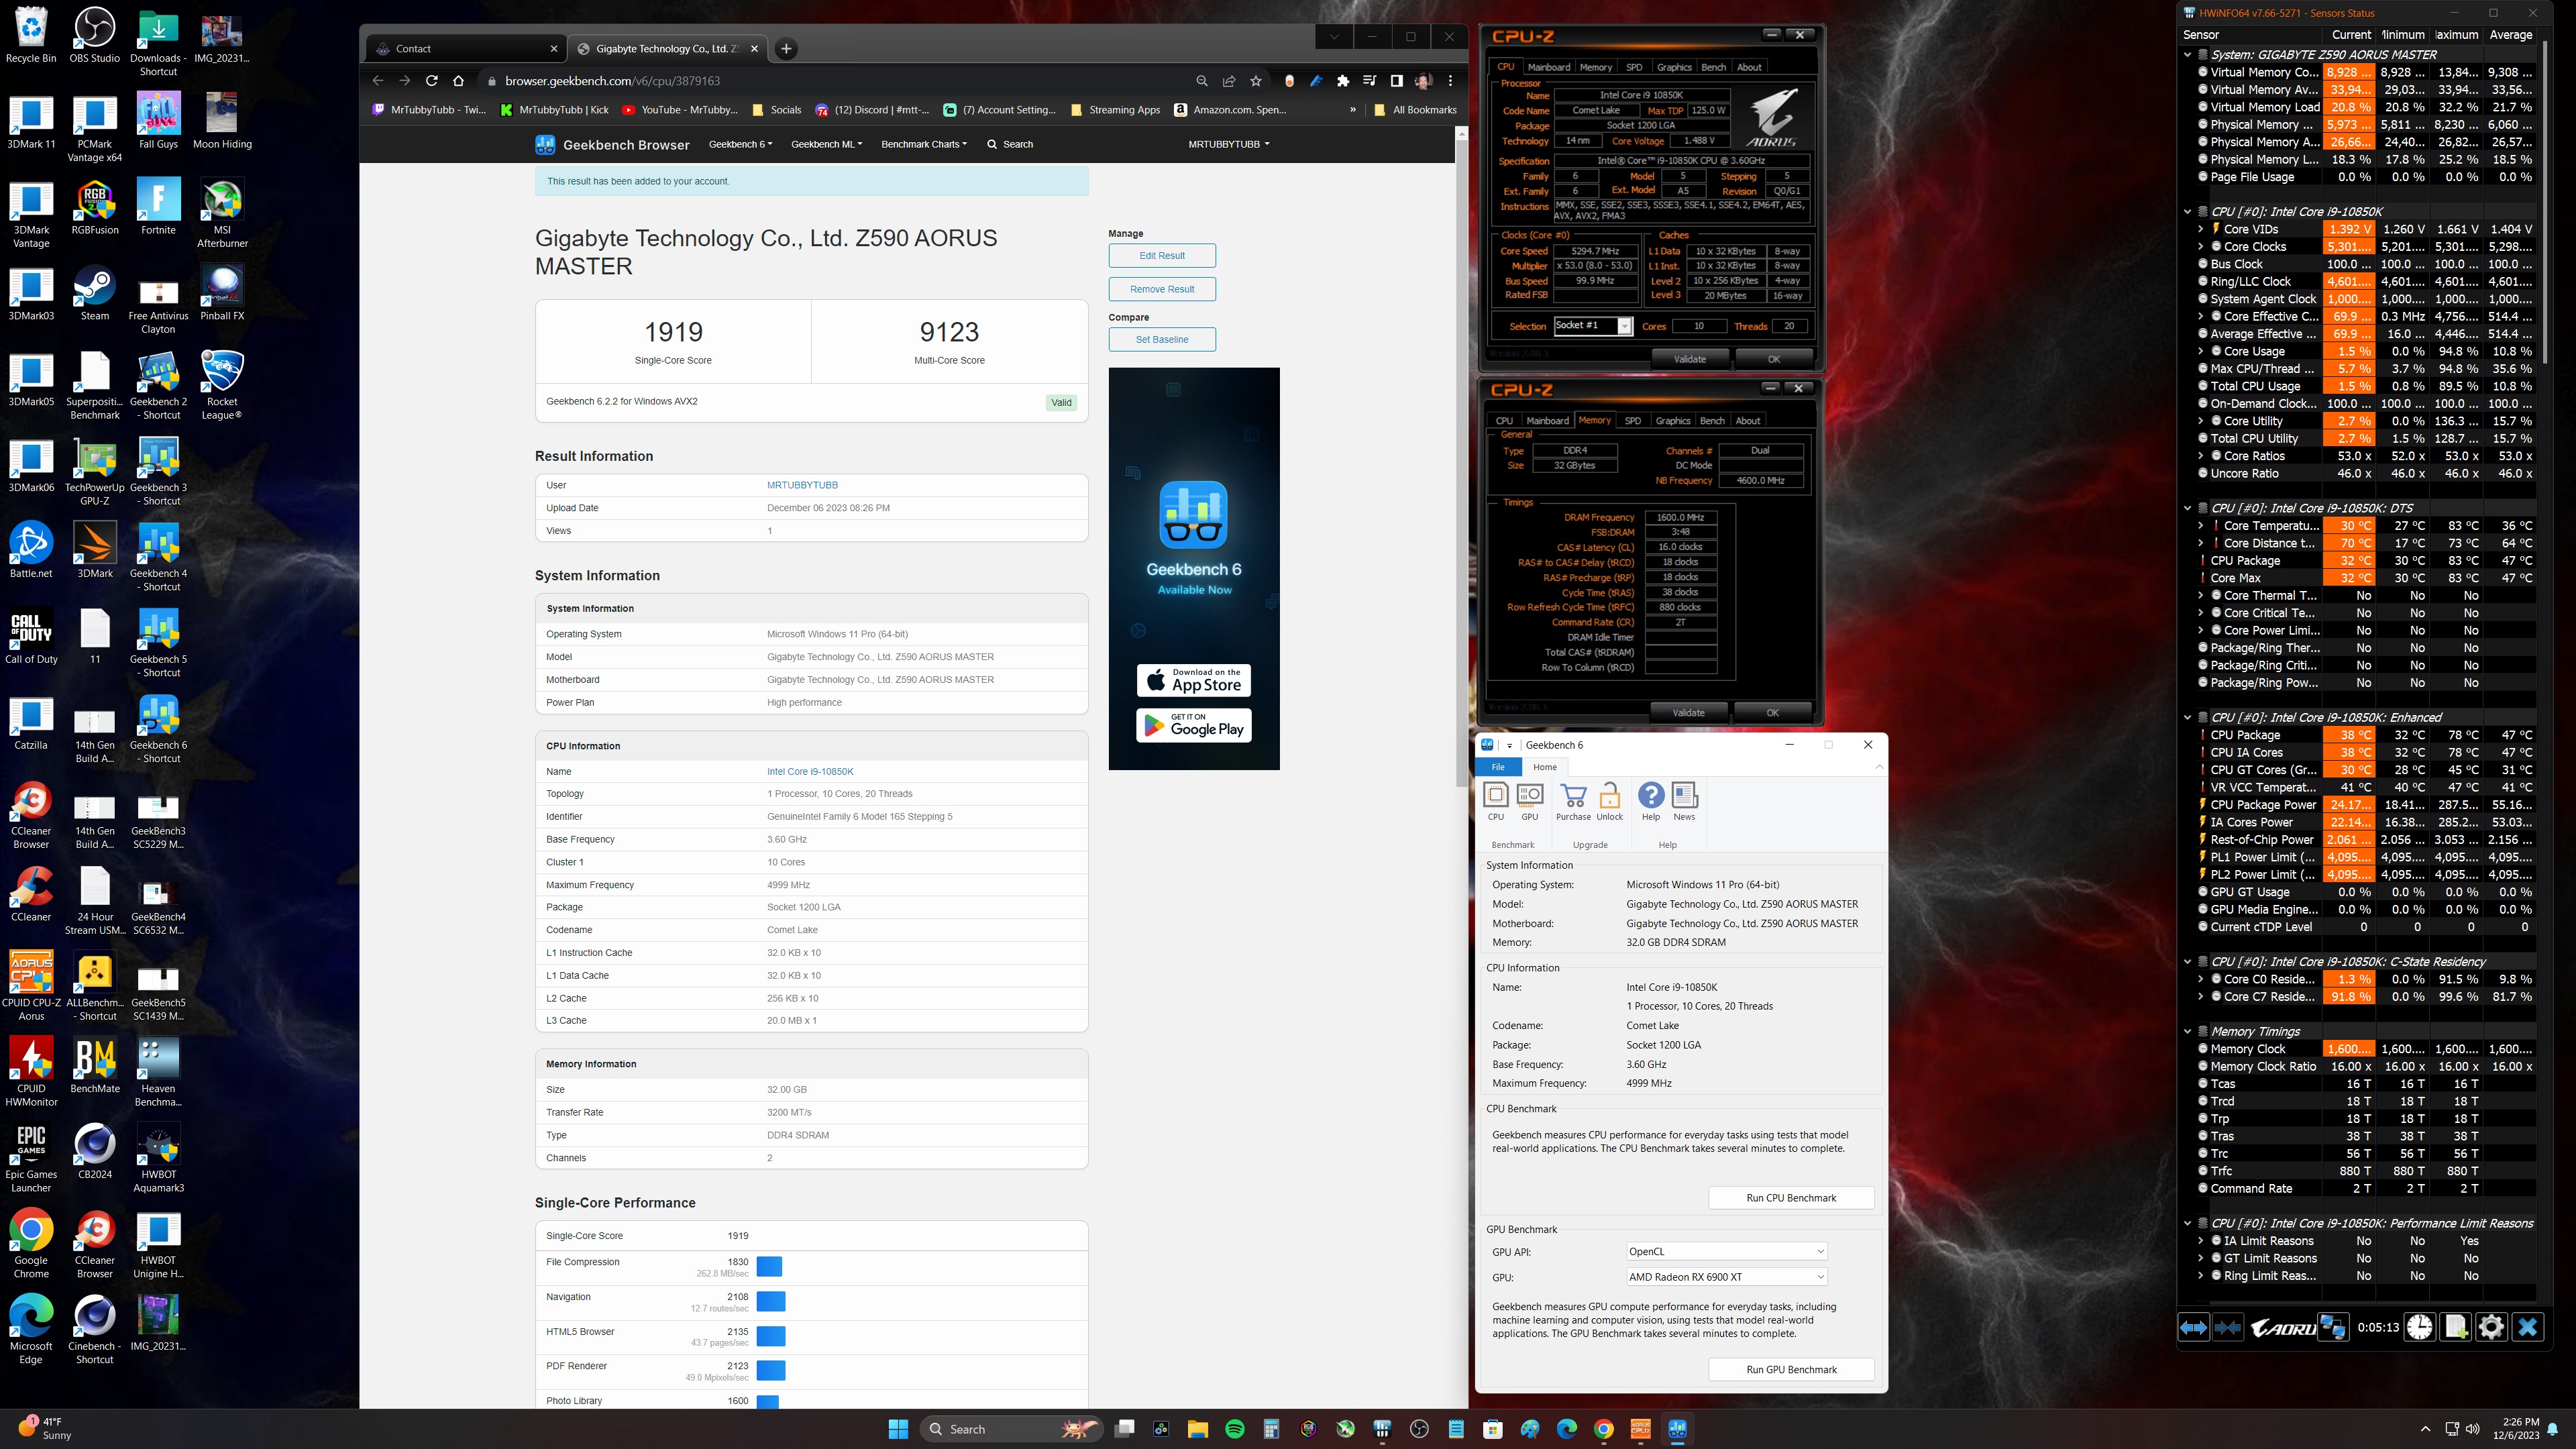Close HWiNFO sensors using blue X icon
This screenshot has width=2576, height=1449.
pos(2527,1327)
